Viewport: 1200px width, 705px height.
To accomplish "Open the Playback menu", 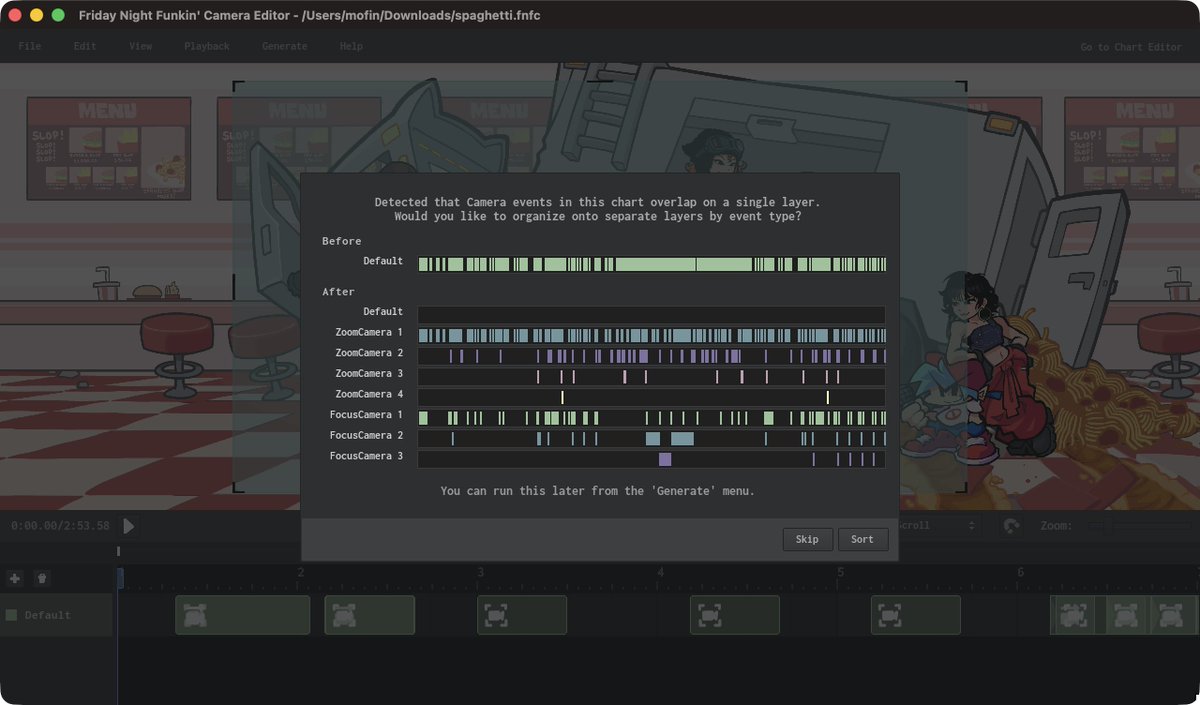I will click(x=207, y=46).
